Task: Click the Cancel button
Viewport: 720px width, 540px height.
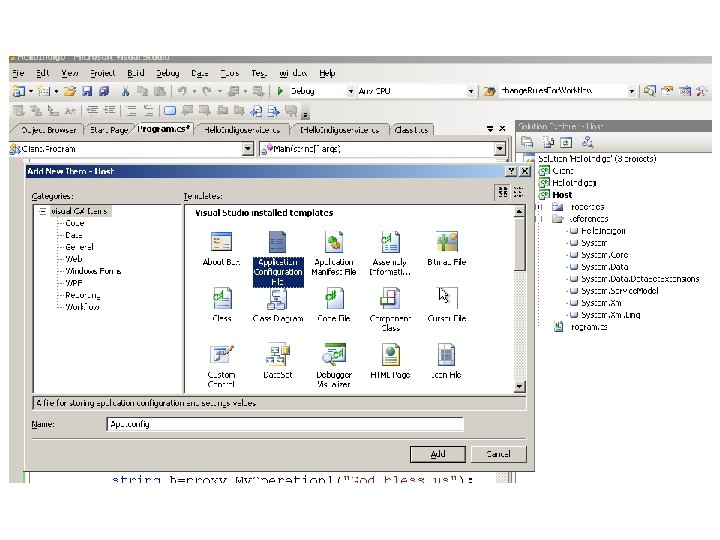Action: click(x=498, y=454)
